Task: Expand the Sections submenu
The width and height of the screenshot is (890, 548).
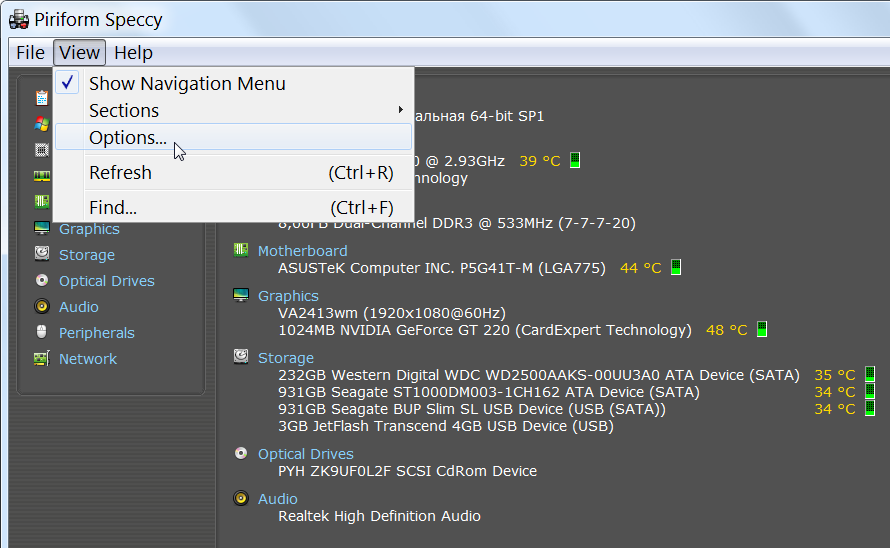Action: (x=233, y=110)
